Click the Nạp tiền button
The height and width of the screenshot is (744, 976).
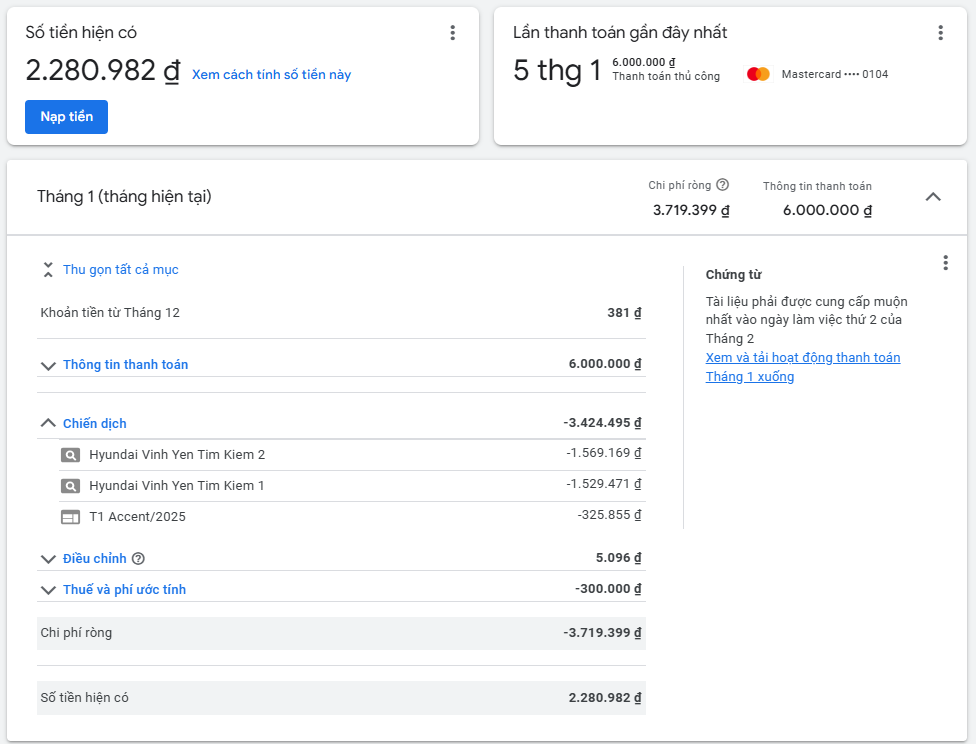point(66,117)
